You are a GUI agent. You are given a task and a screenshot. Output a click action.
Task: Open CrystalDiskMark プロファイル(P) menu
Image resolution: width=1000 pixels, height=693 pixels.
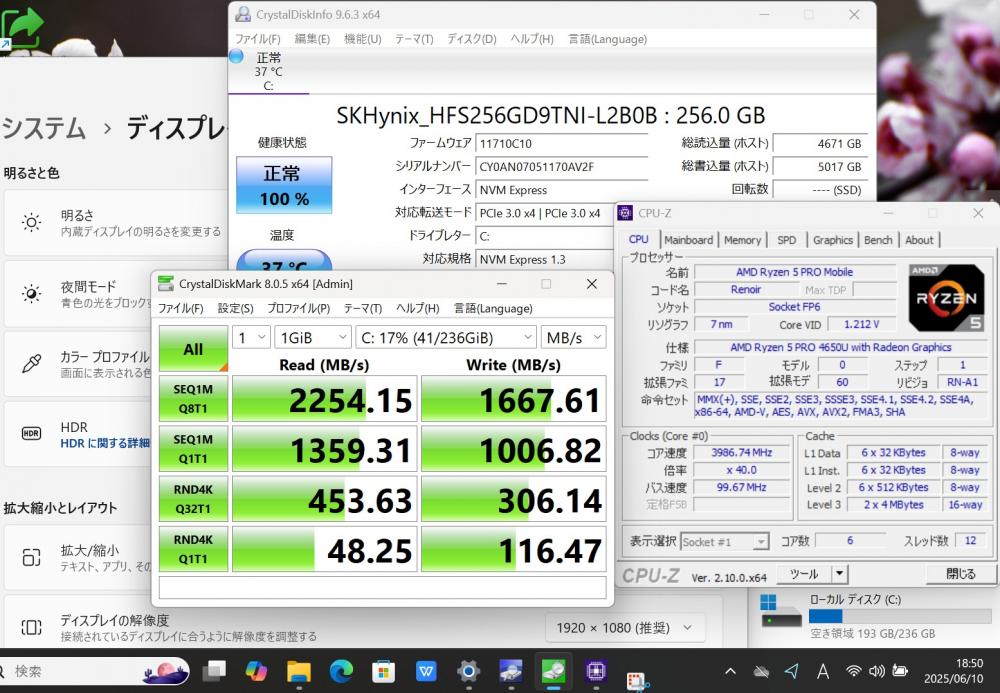[x=298, y=308]
